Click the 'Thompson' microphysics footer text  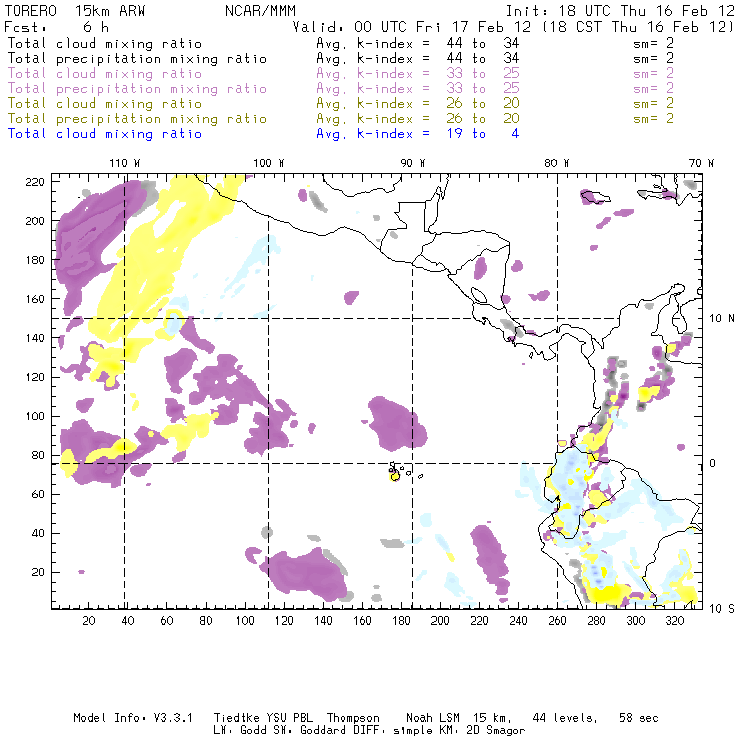point(353,718)
